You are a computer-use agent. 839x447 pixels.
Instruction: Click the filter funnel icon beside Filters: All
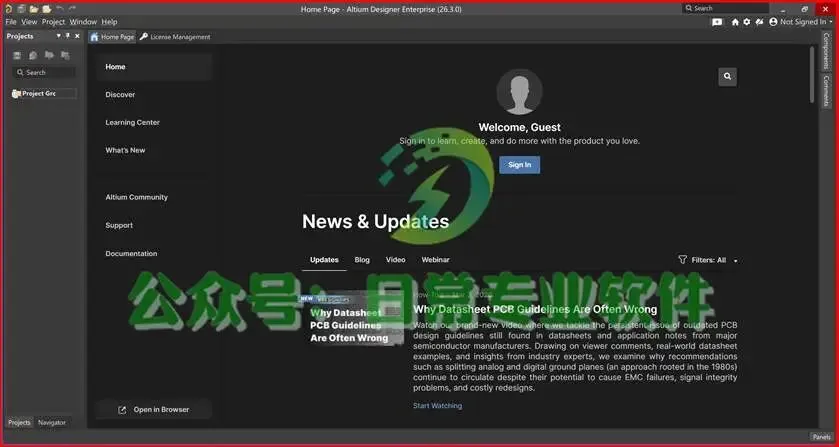(x=682, y=260)
